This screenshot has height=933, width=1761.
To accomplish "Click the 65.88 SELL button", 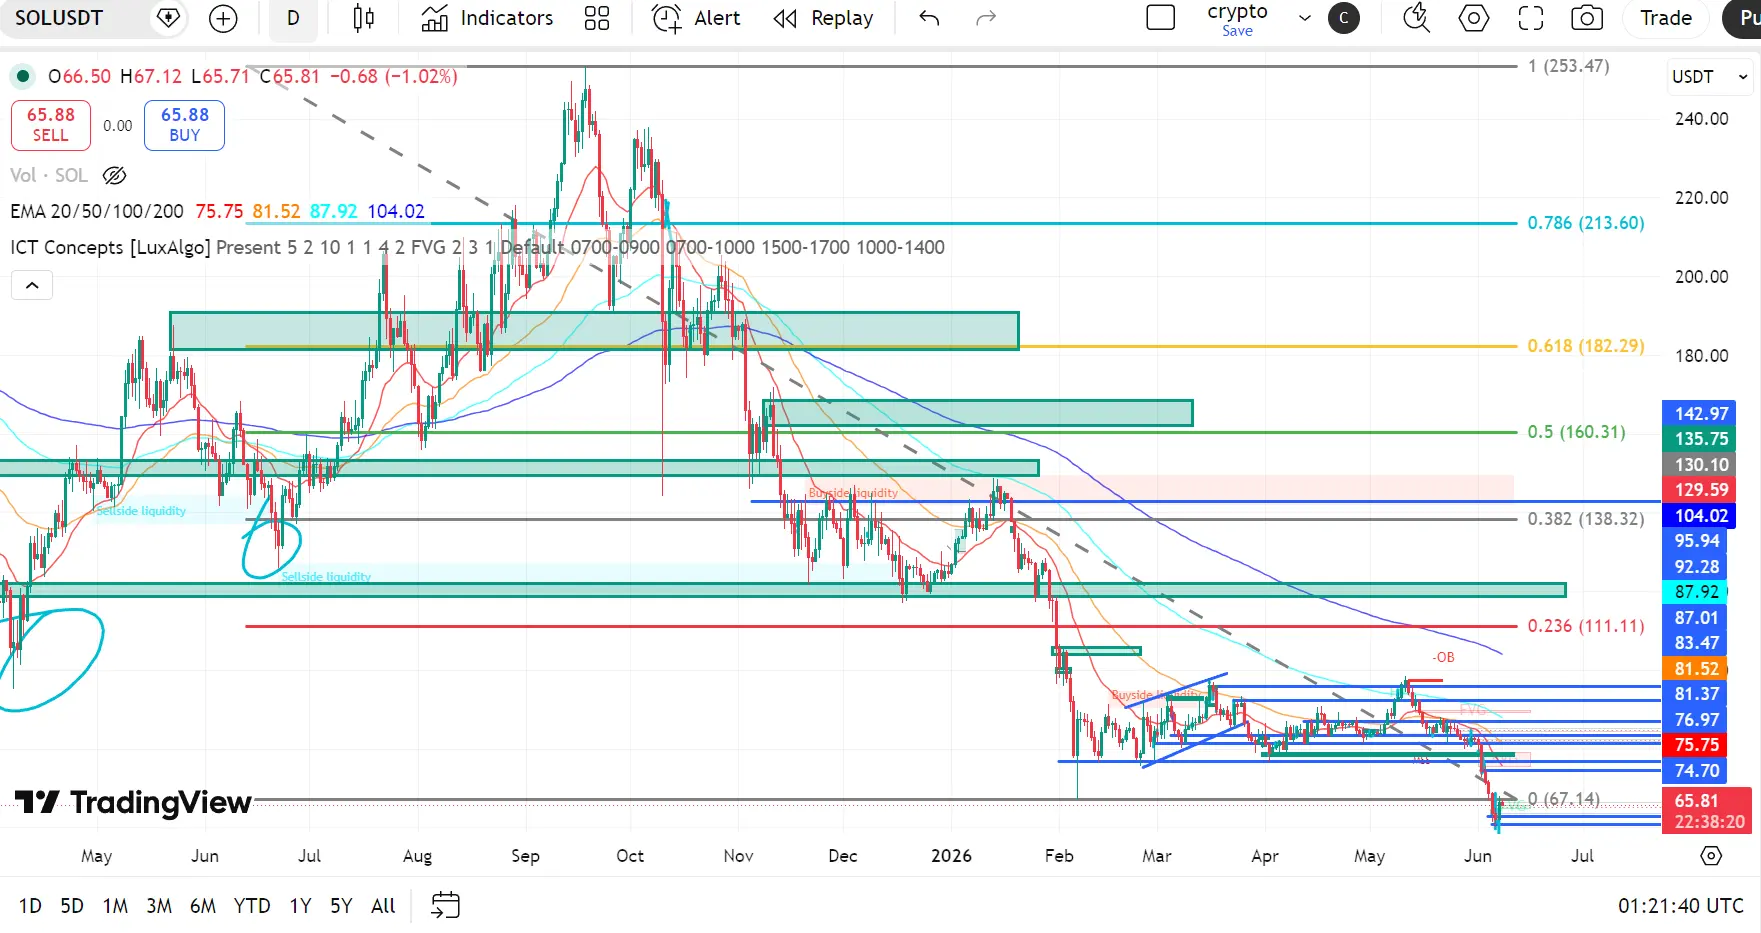I will pyautogui.click(x=51, y=125).
